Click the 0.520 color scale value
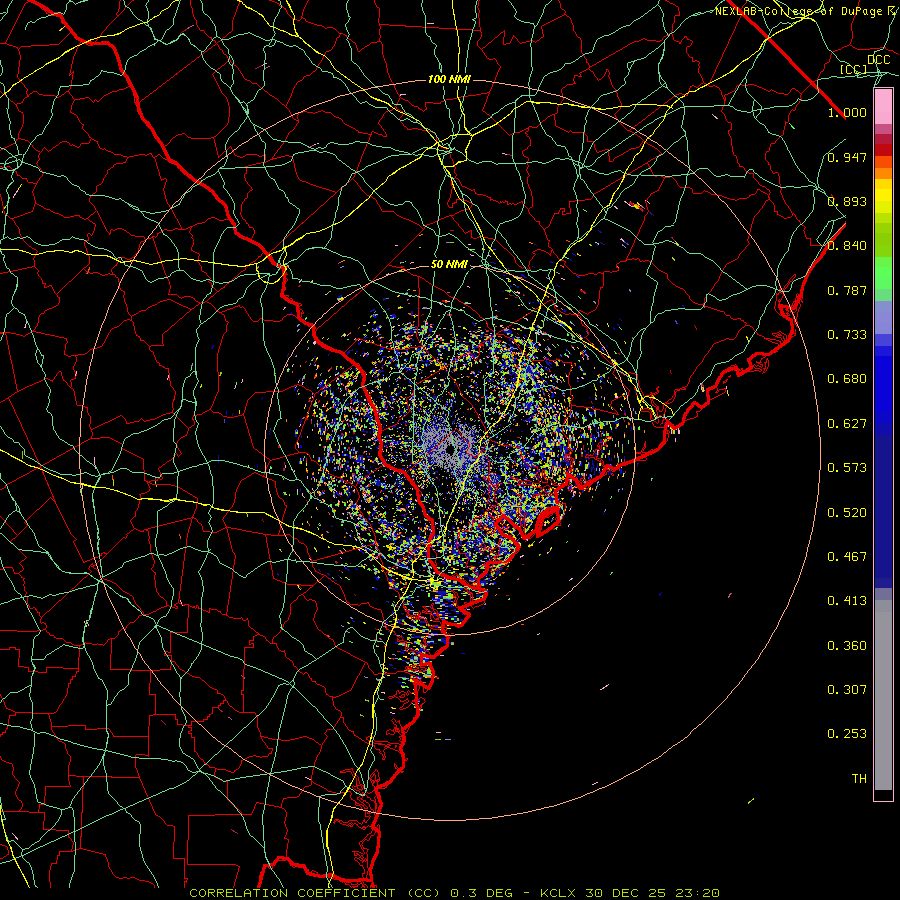 pyautogui.click(x=847, y=513)
